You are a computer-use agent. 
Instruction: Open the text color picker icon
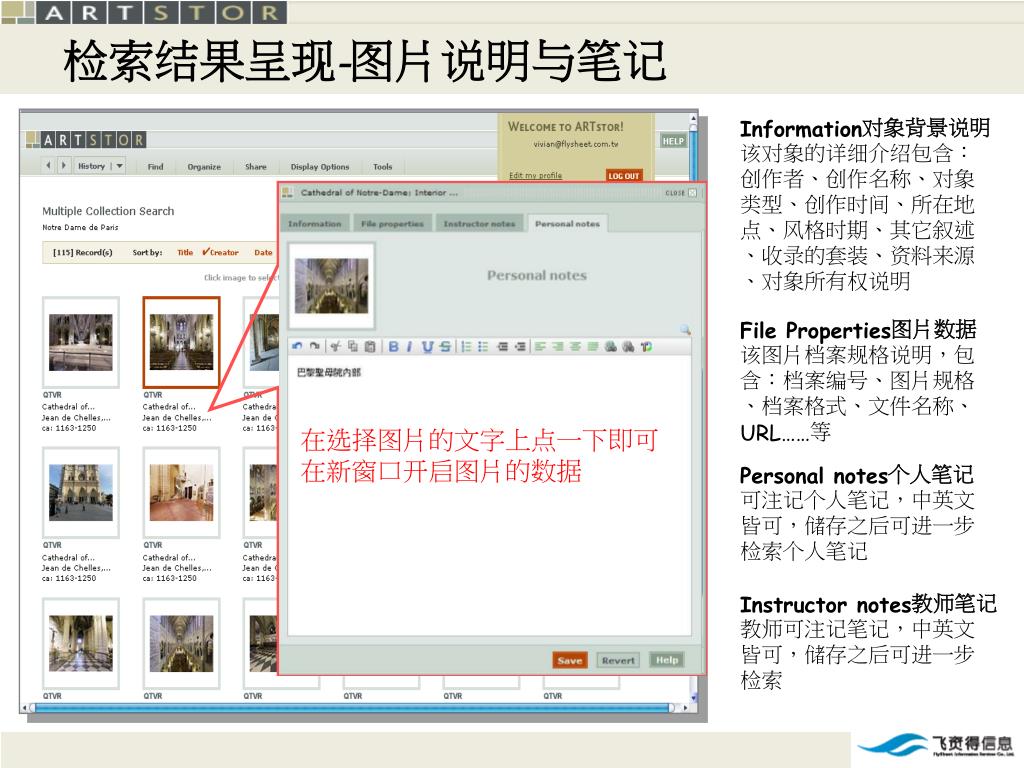point(646,346)
